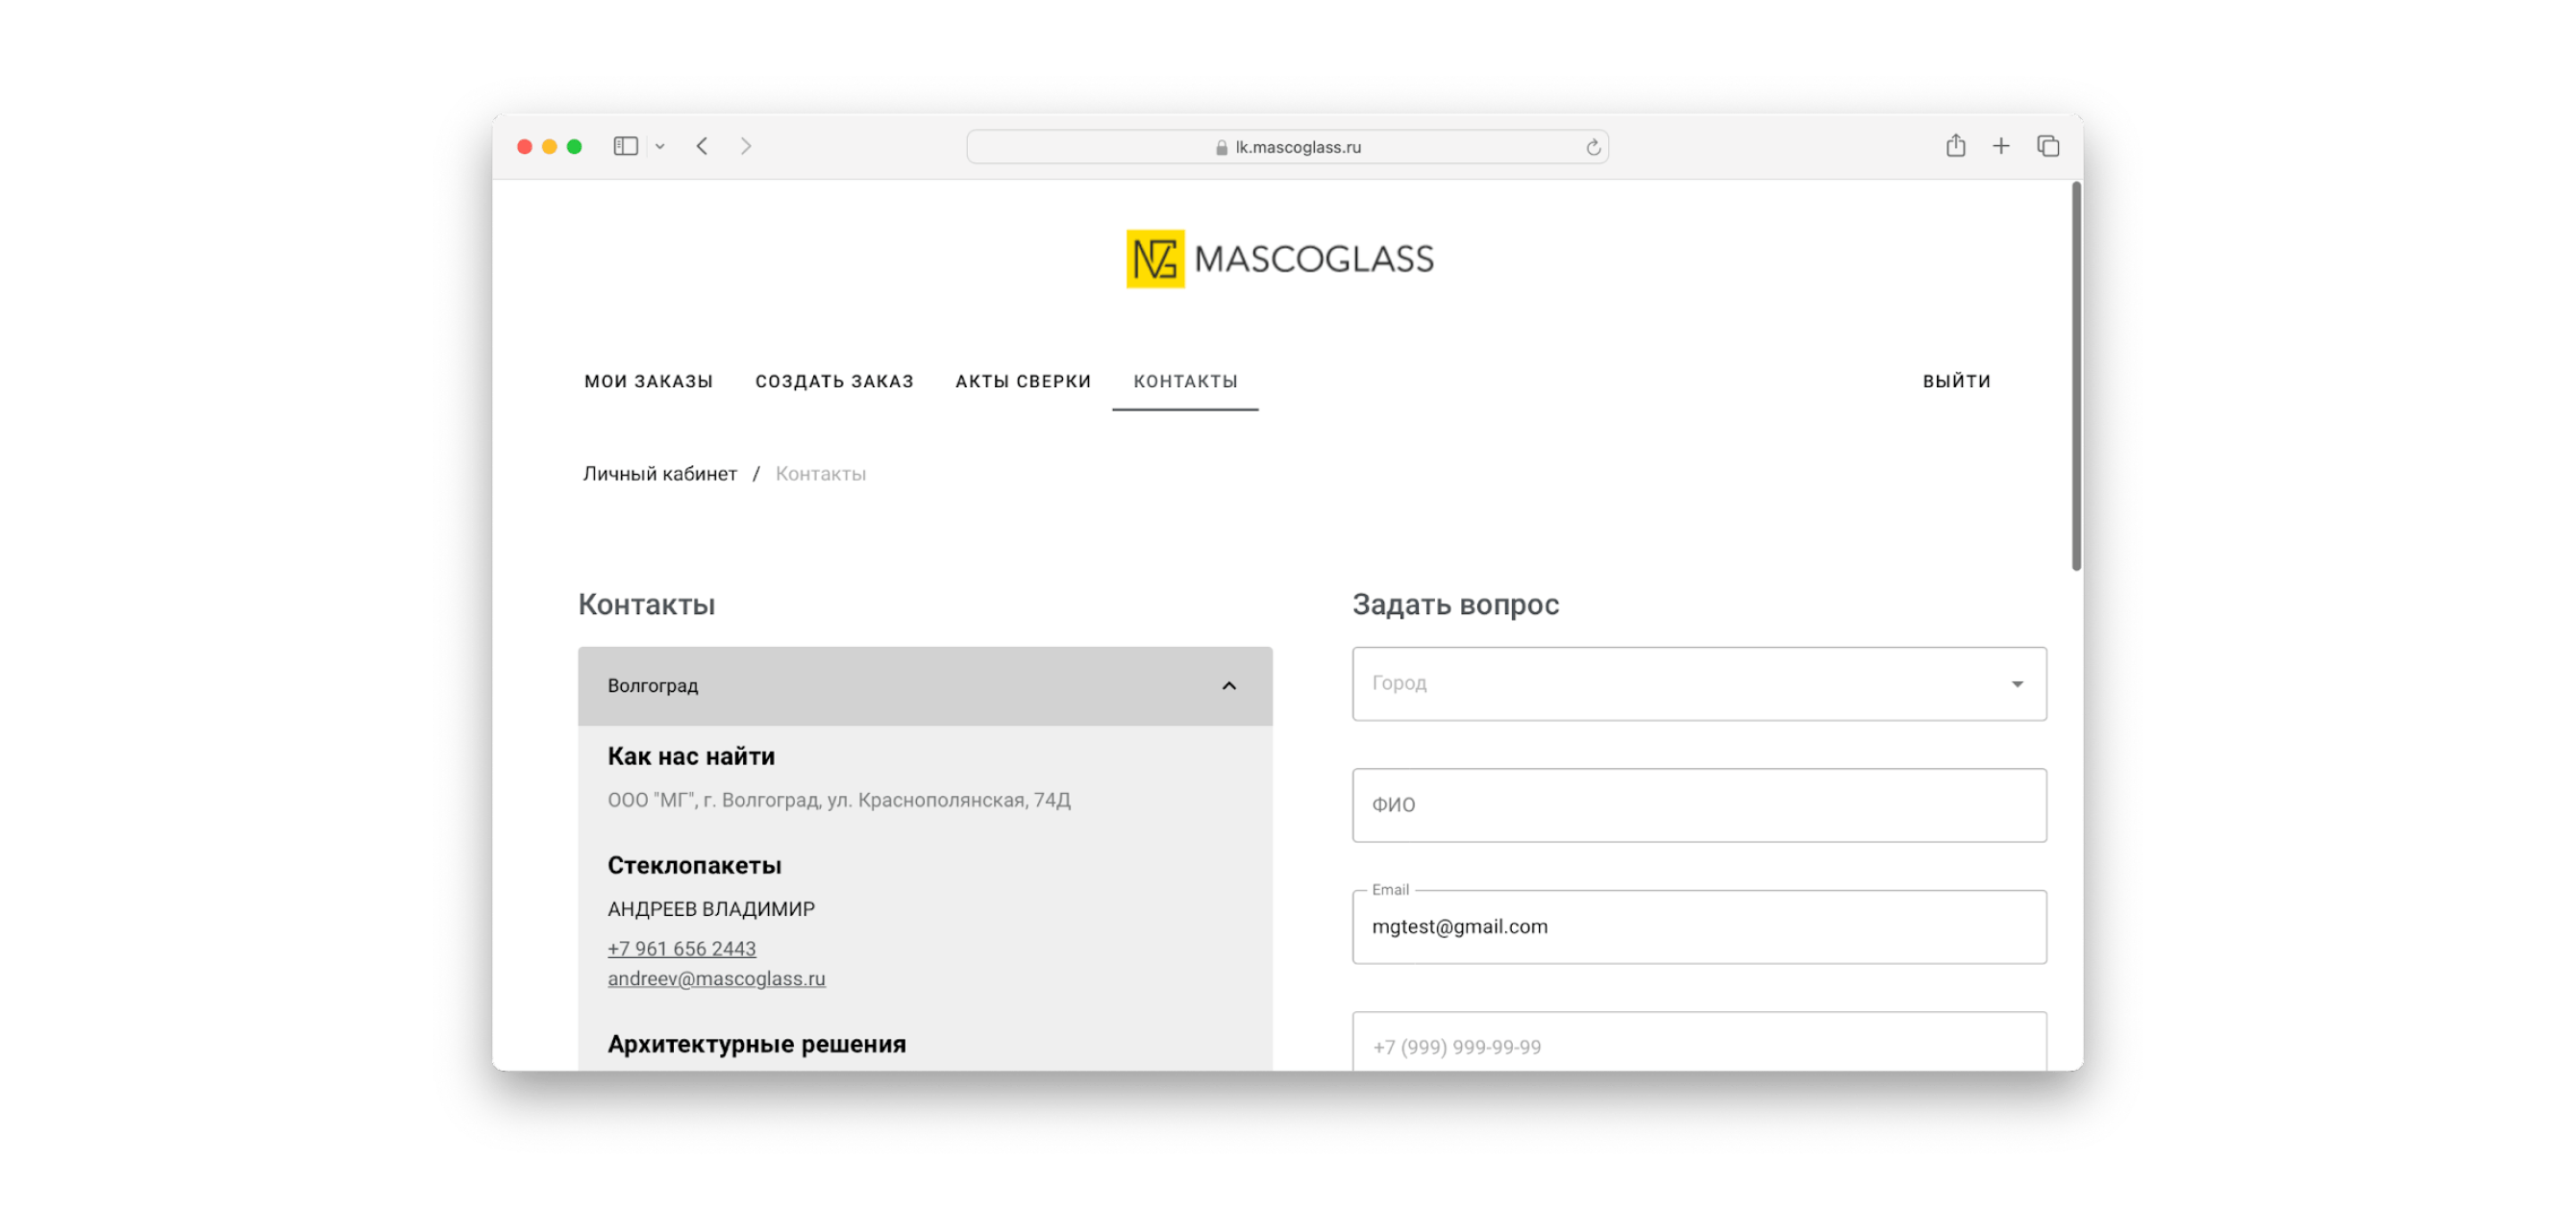
Task: Open the Город dropdown
Action: (x=1699, y=684)
